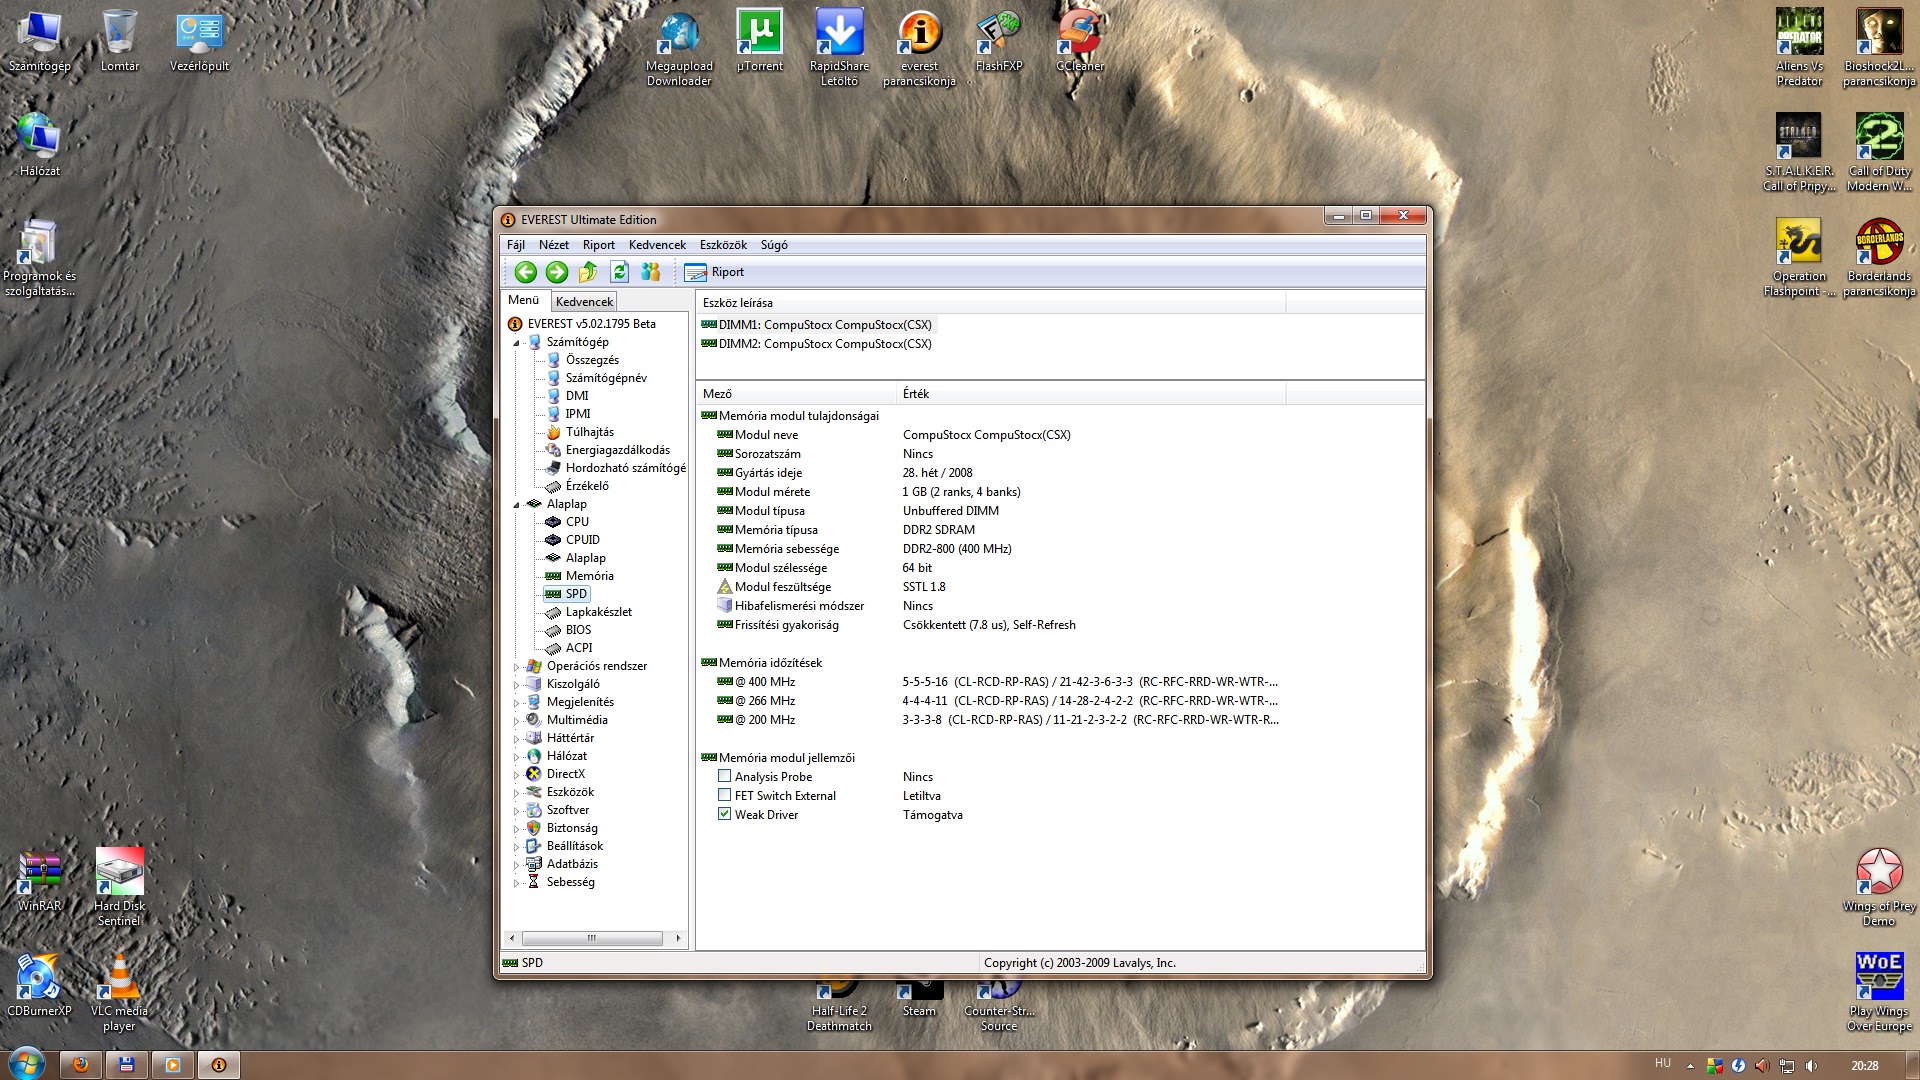Click the Riport toolbar button
Viewport: 1920px width, 1080px height.
click(715, 272)
